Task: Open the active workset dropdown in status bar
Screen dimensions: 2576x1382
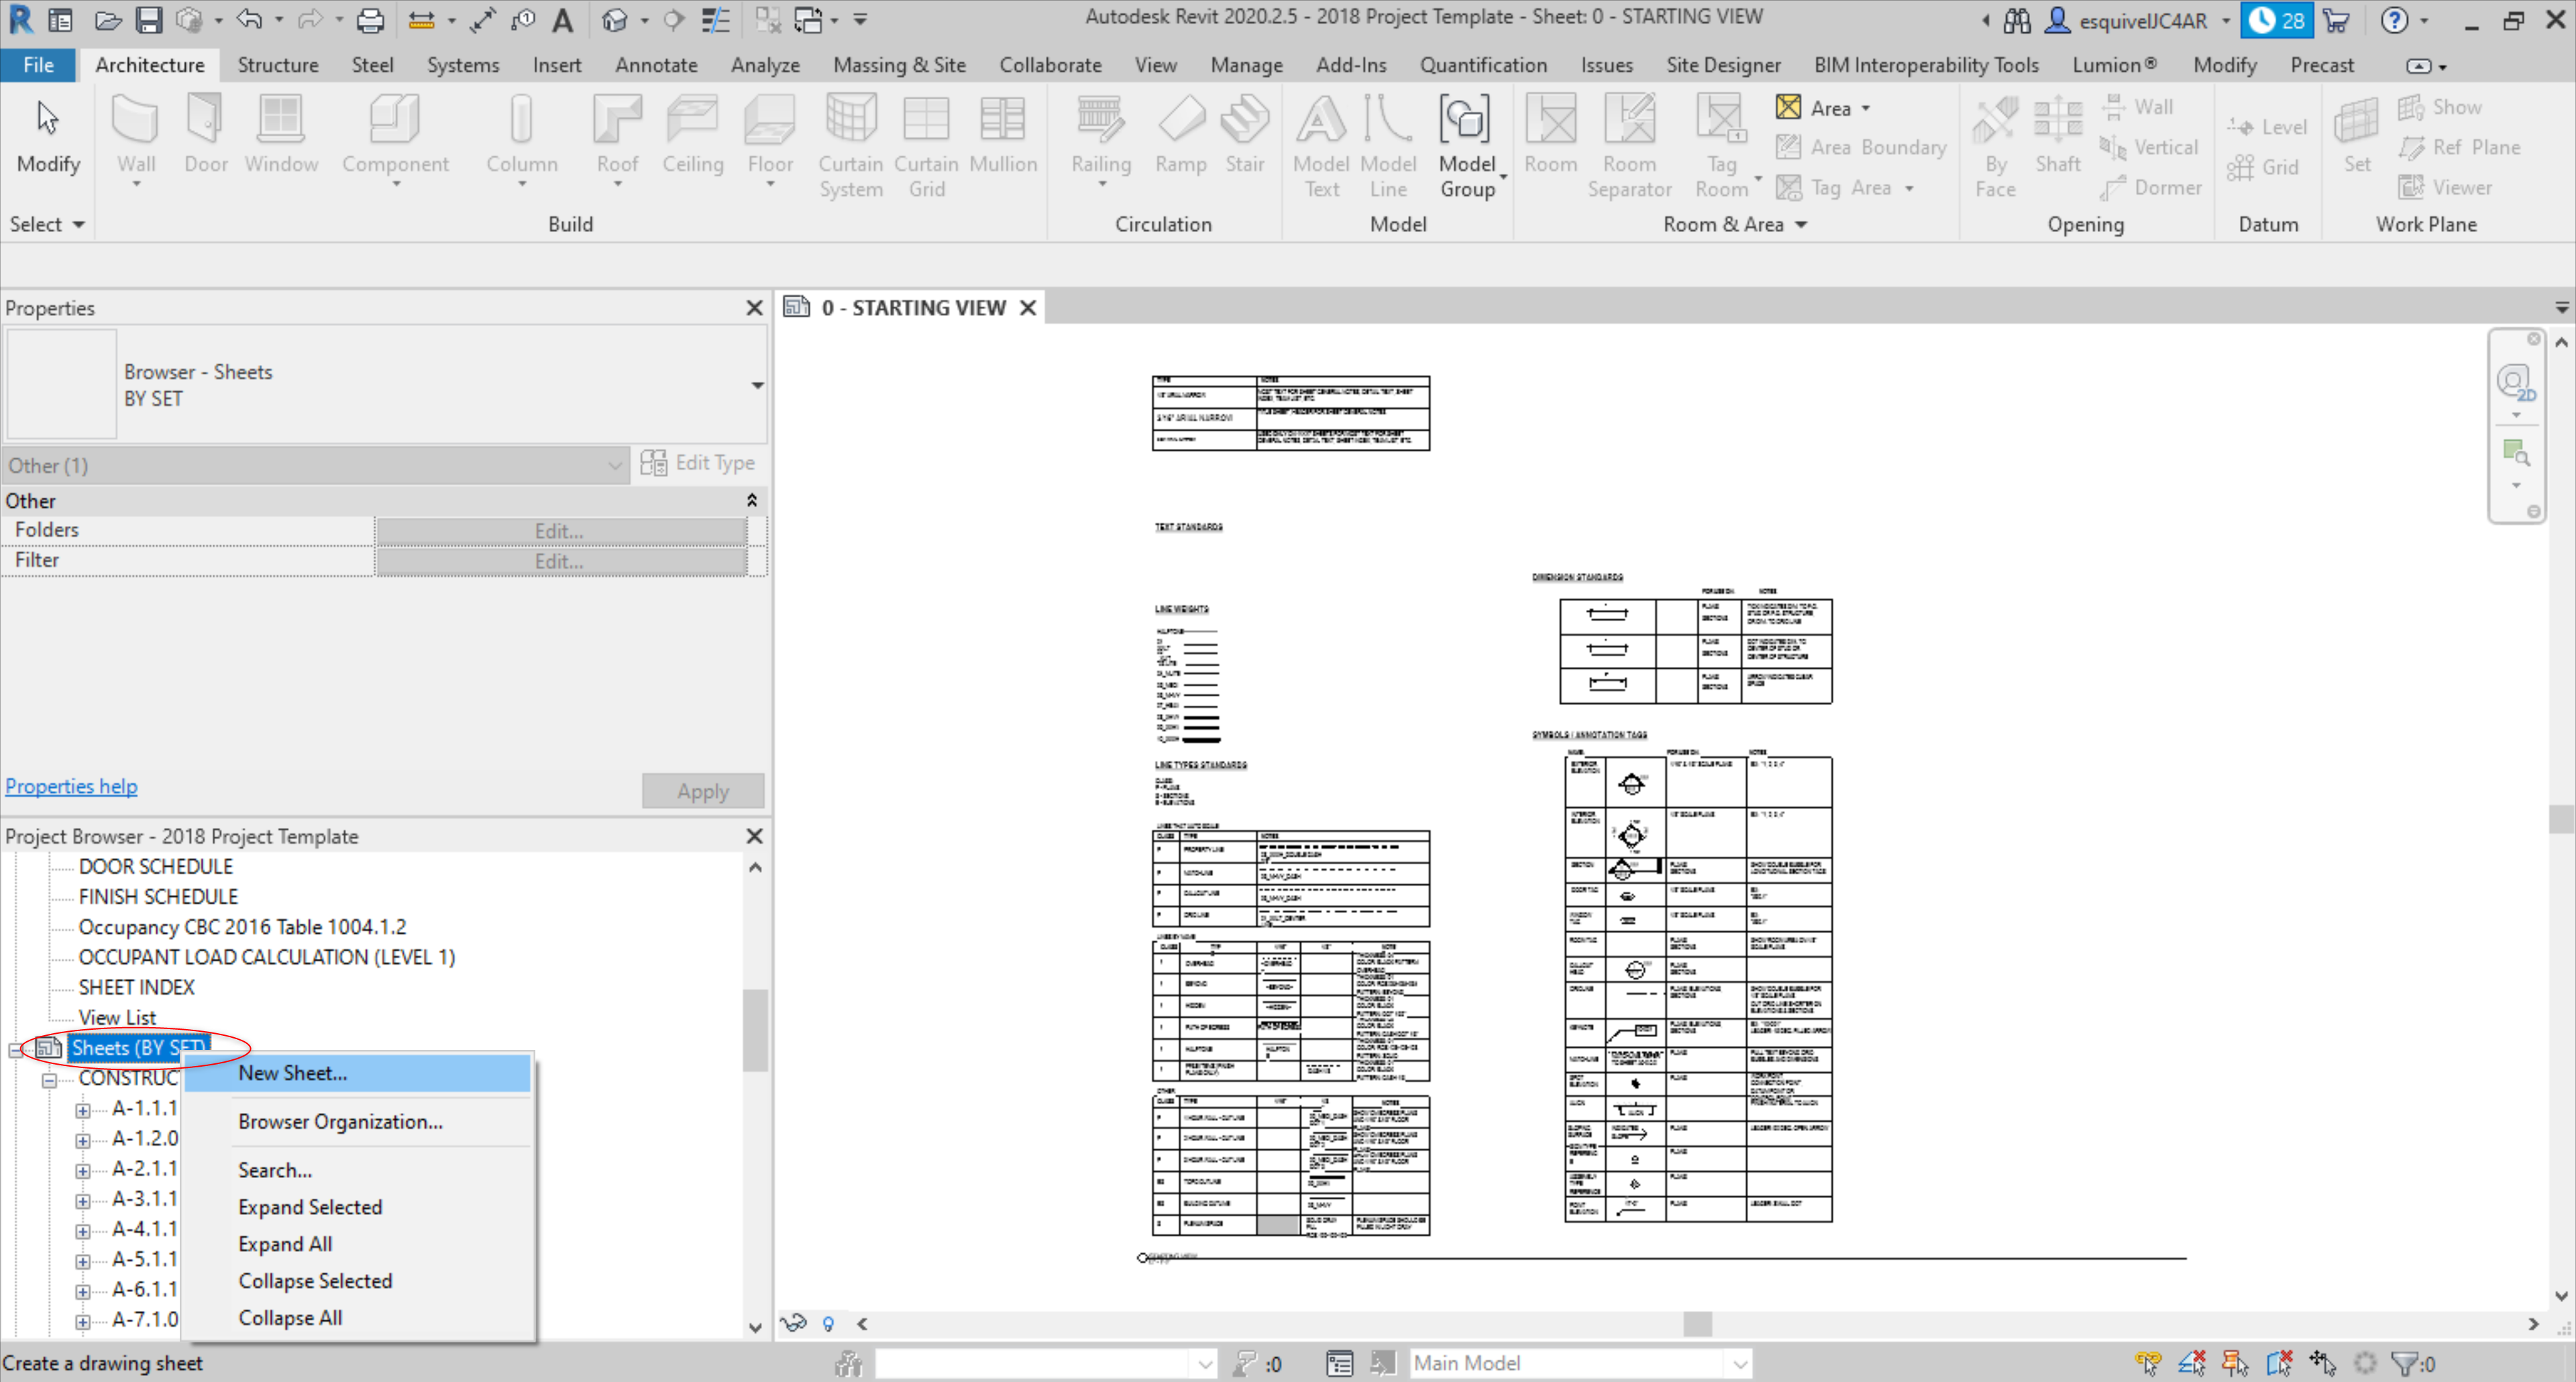Action: click(x=1204, y=1363)
